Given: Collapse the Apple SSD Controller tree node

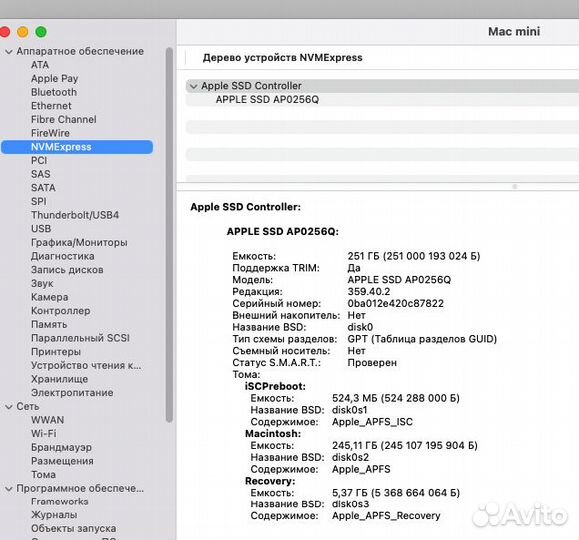Looking at the screenshot, I should click(193, 86).
